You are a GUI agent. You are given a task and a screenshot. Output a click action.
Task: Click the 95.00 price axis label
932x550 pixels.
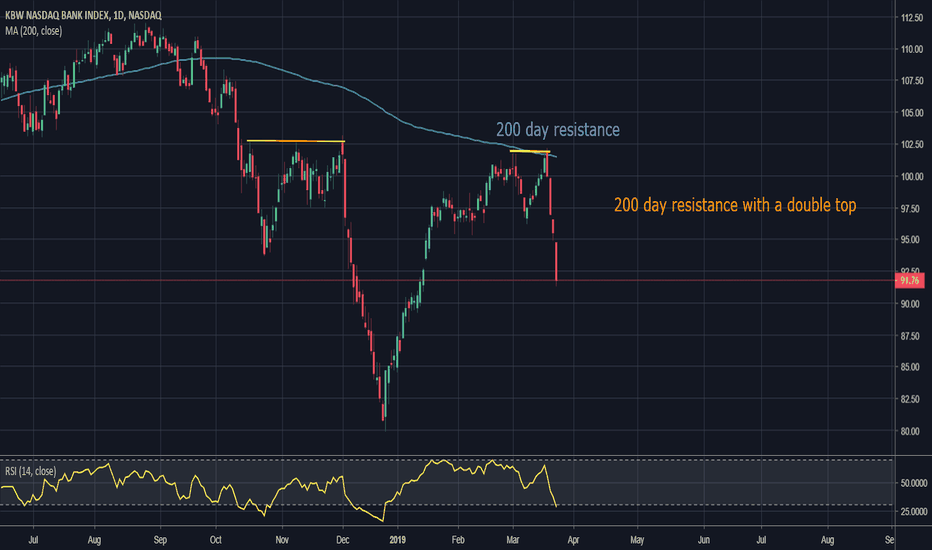coord(912,240)
